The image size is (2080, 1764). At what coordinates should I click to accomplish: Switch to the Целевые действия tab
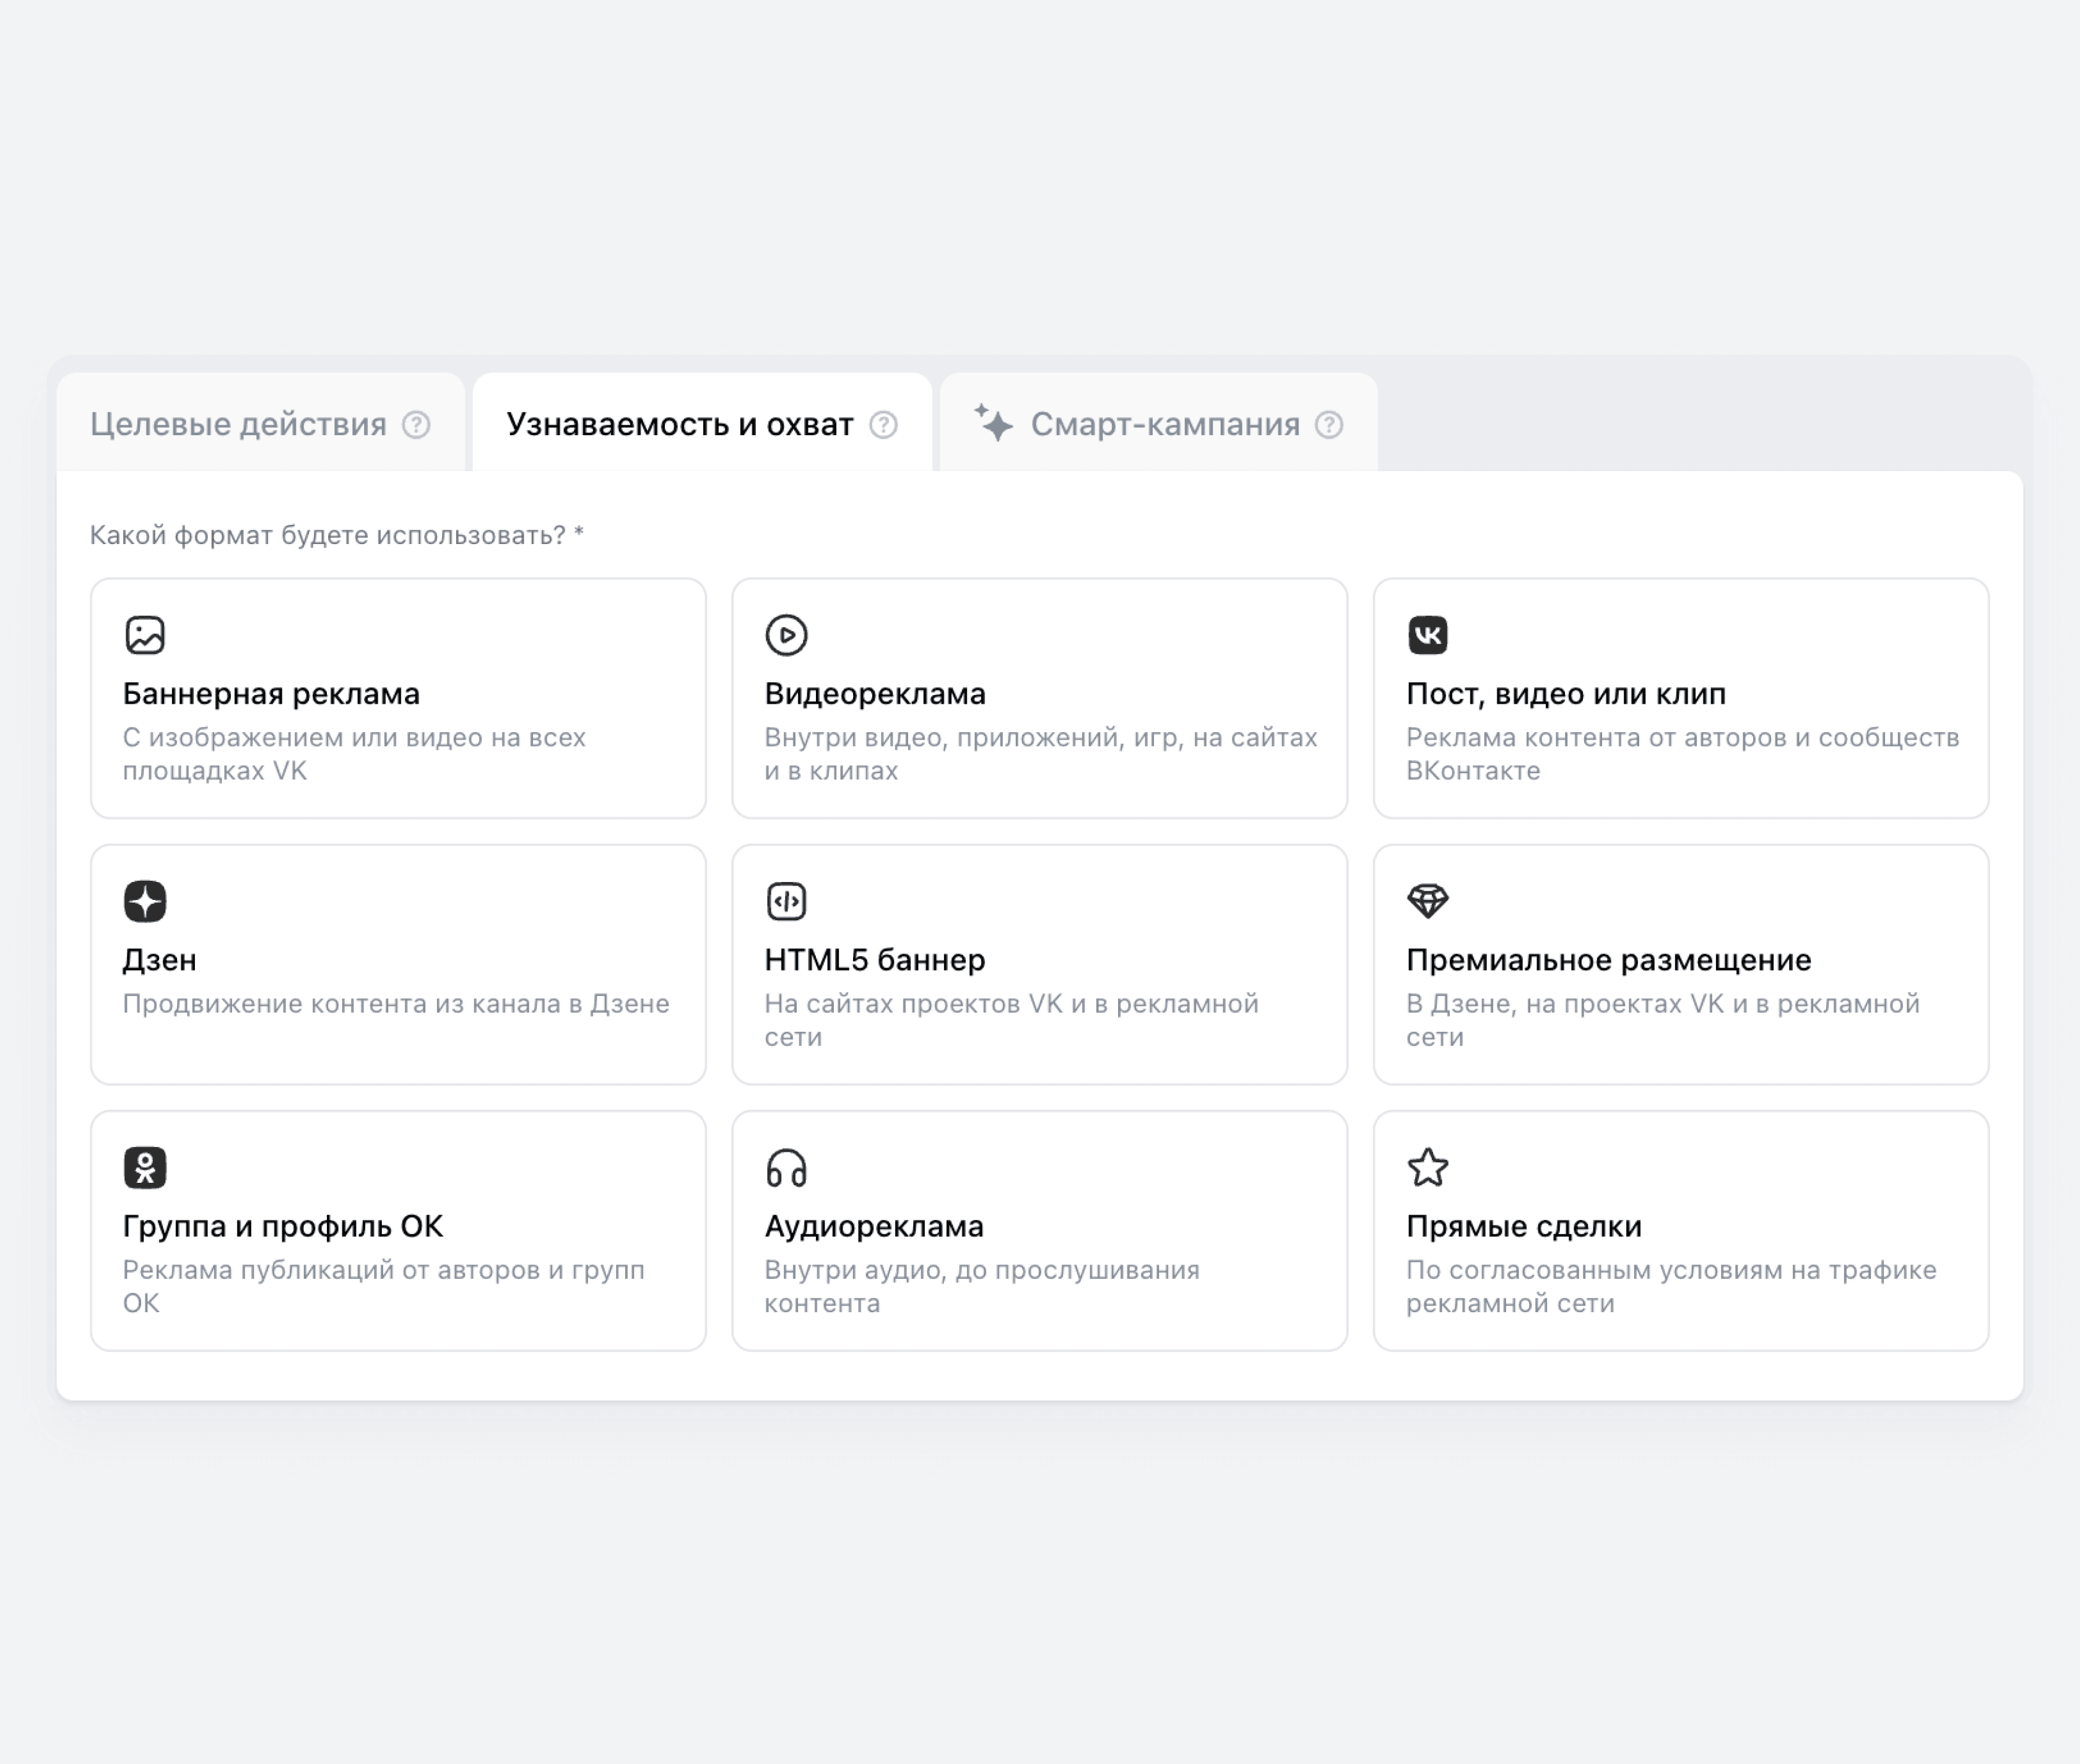[238, 424]
